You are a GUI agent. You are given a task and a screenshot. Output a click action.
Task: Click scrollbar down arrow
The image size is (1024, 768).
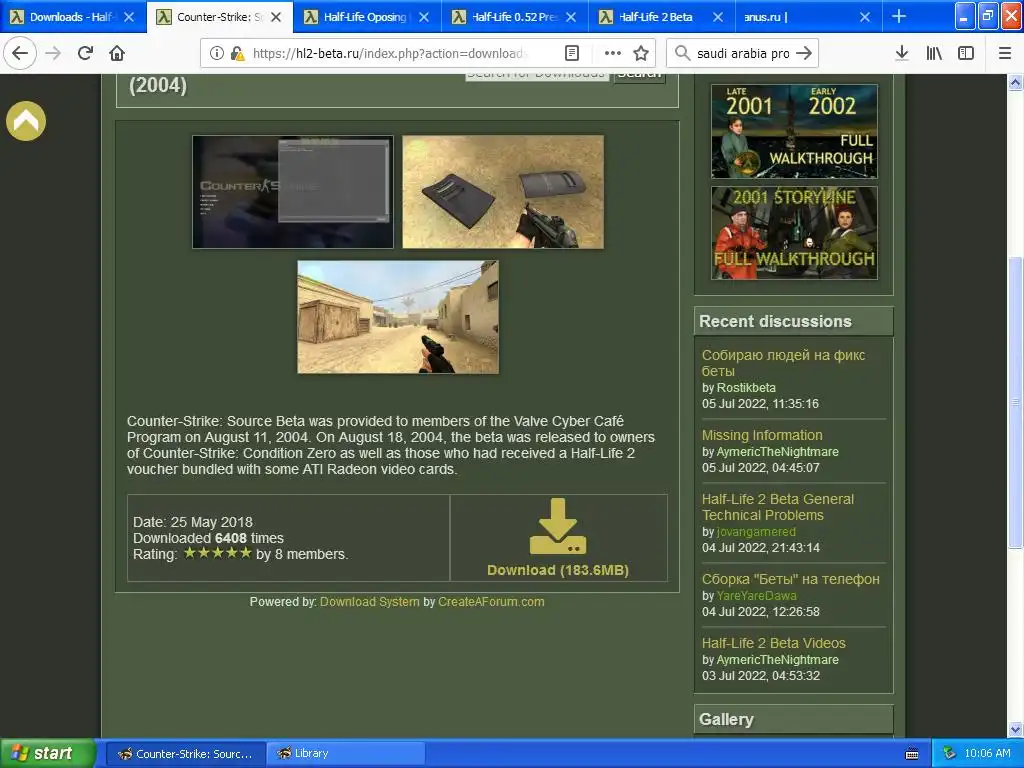pyautogui.click(x=1015, y=729)
